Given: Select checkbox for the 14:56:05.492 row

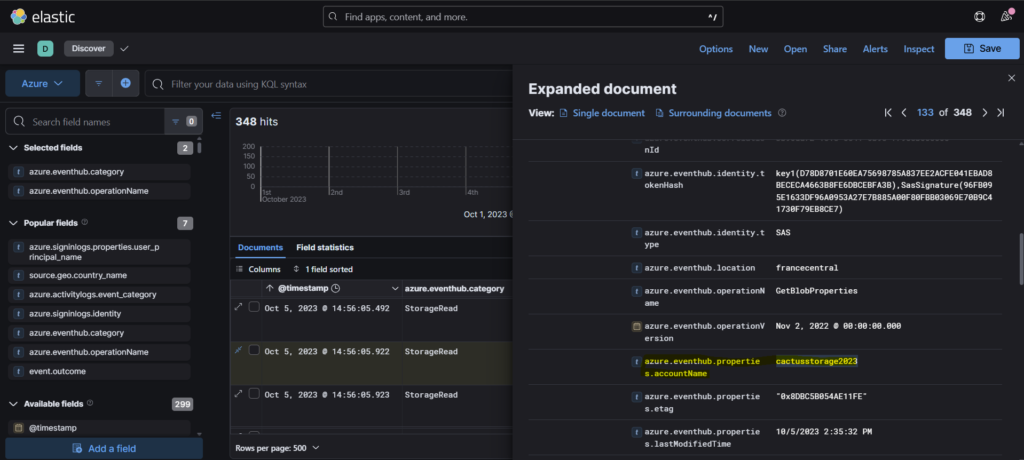Looking at the screenshot, I should (x=254, y=308).
